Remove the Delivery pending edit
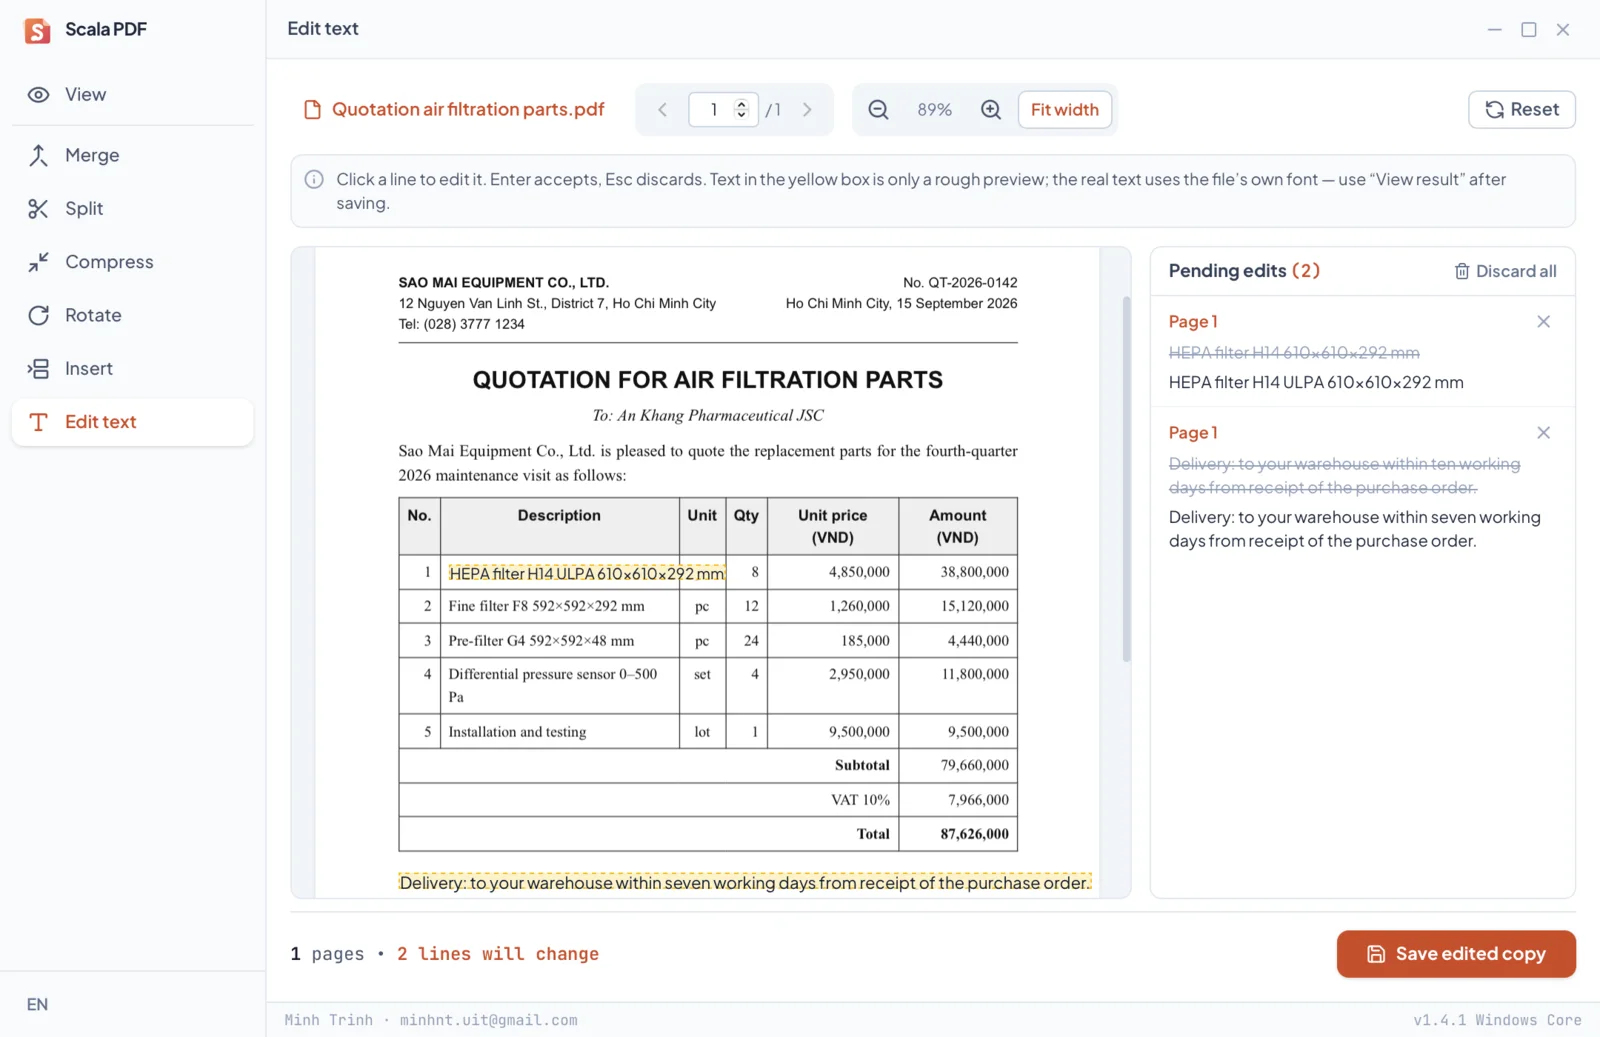Viewport: 1600px width, 1037px height. [1543, 433]
